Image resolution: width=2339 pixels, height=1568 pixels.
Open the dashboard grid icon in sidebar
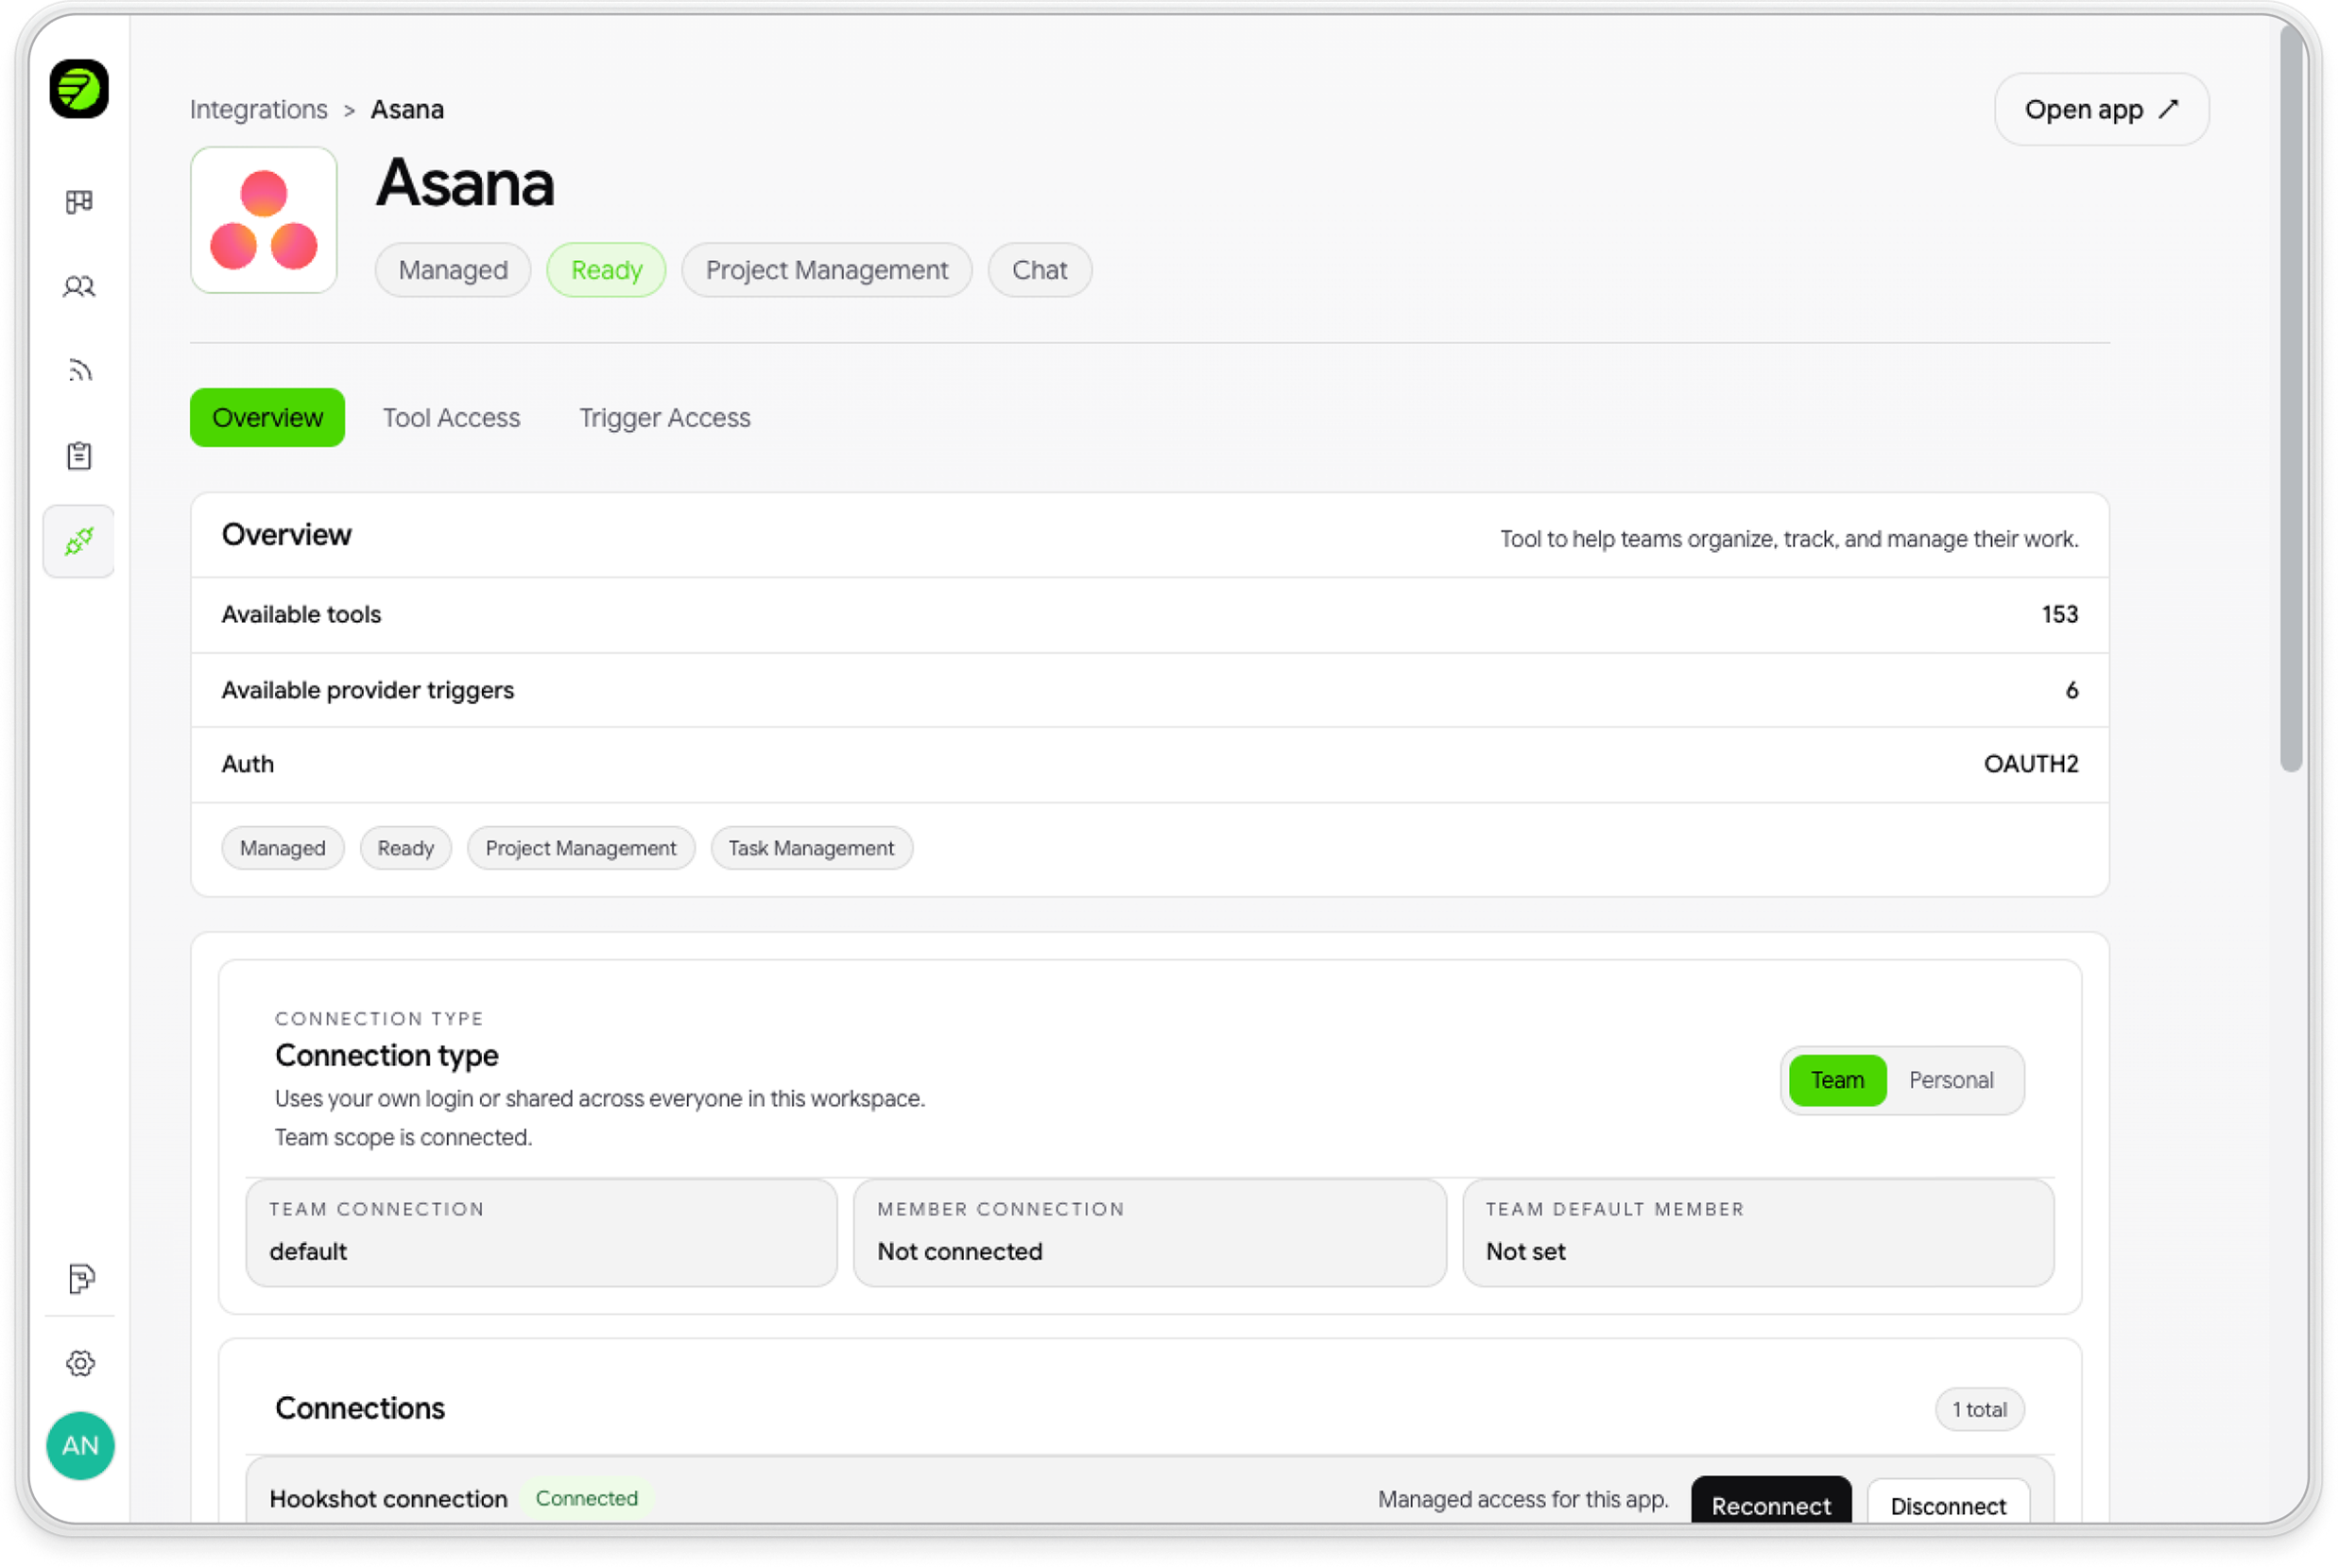click(x=79, y=202)
